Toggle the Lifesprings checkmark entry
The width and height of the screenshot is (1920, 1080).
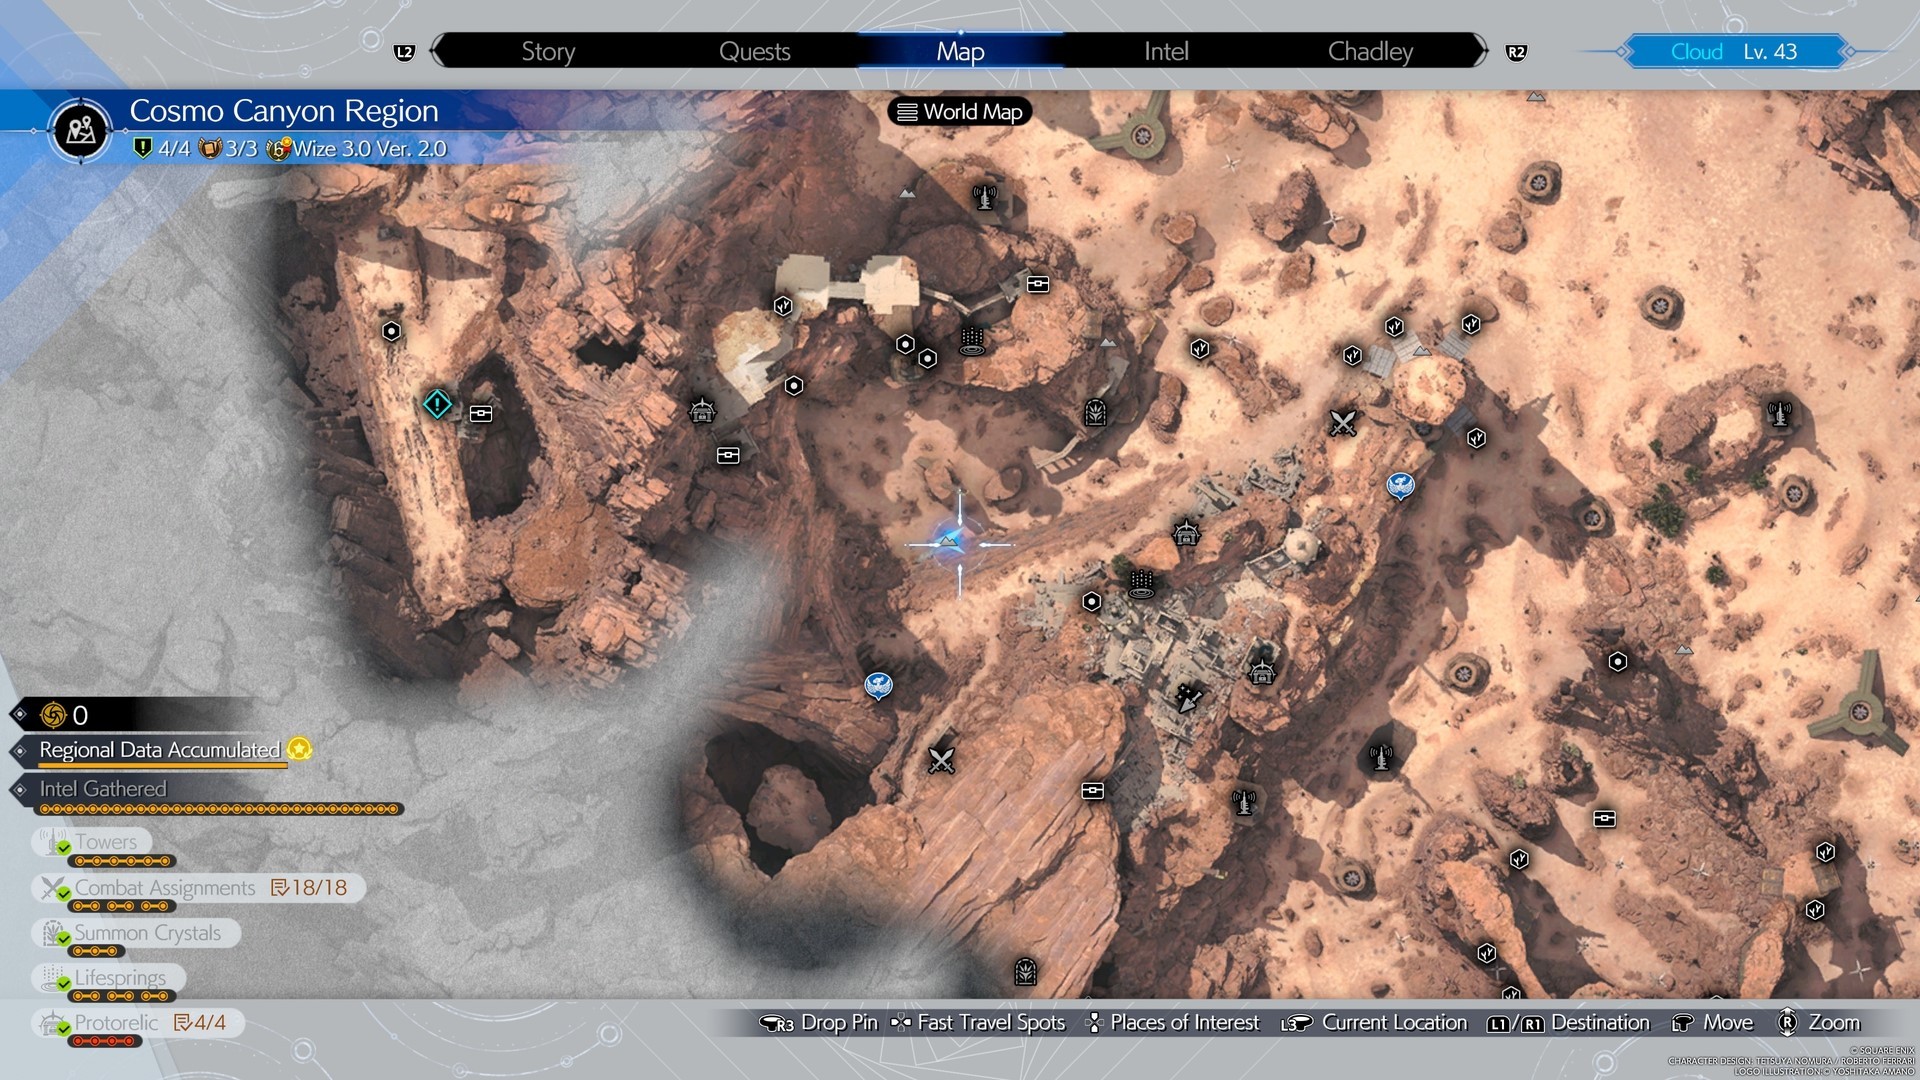63,983
